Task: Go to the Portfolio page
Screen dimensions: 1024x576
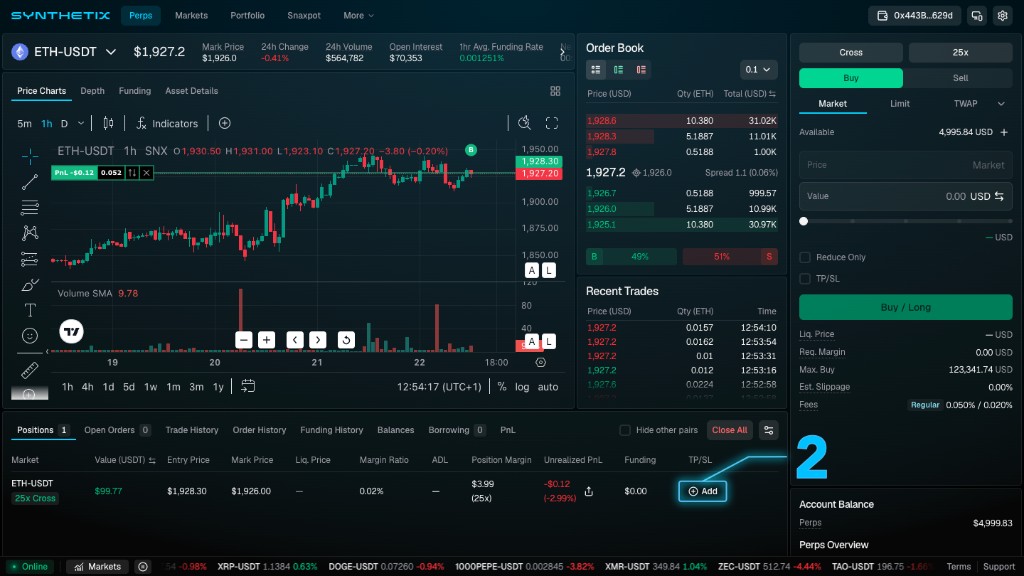Action: 248,16
